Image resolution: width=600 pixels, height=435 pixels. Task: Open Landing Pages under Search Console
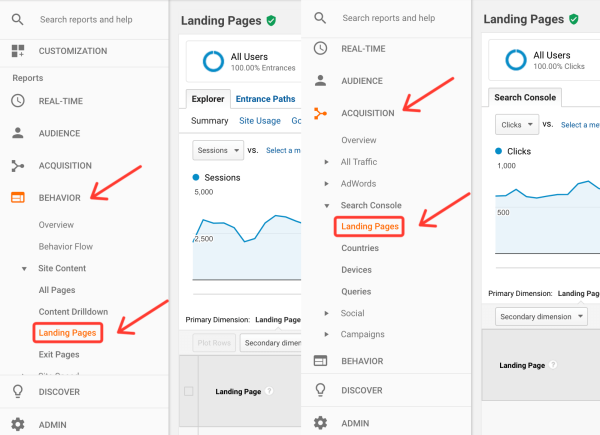(370, 226)
